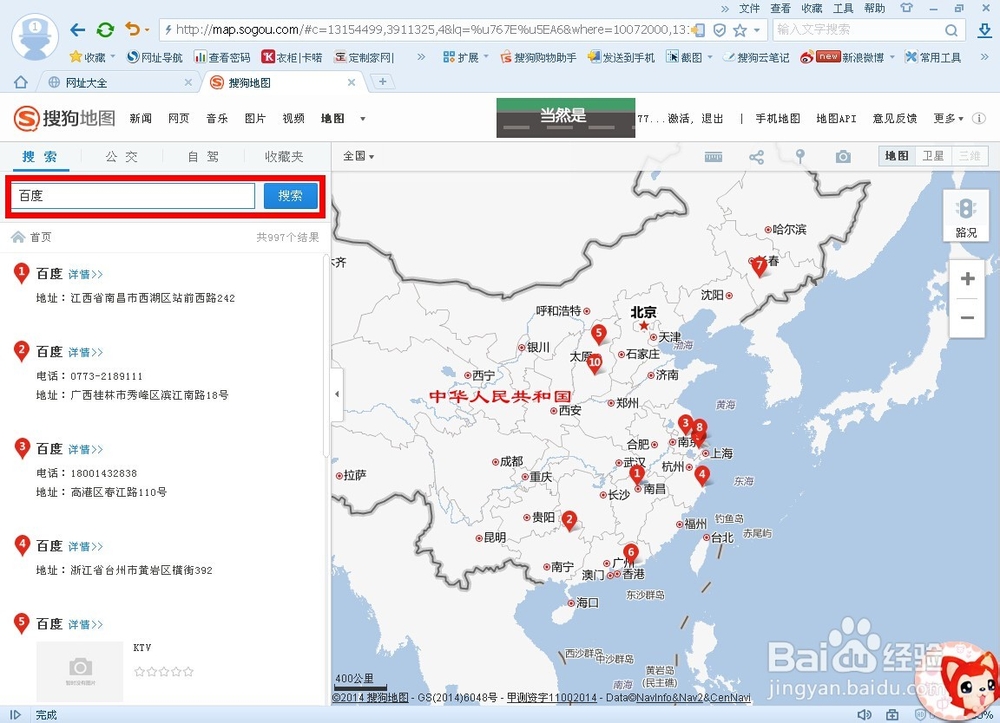This screenshot has height=723, width=1000.
Task: Open the 全国 region dropdown
Action: click(358, 156)
